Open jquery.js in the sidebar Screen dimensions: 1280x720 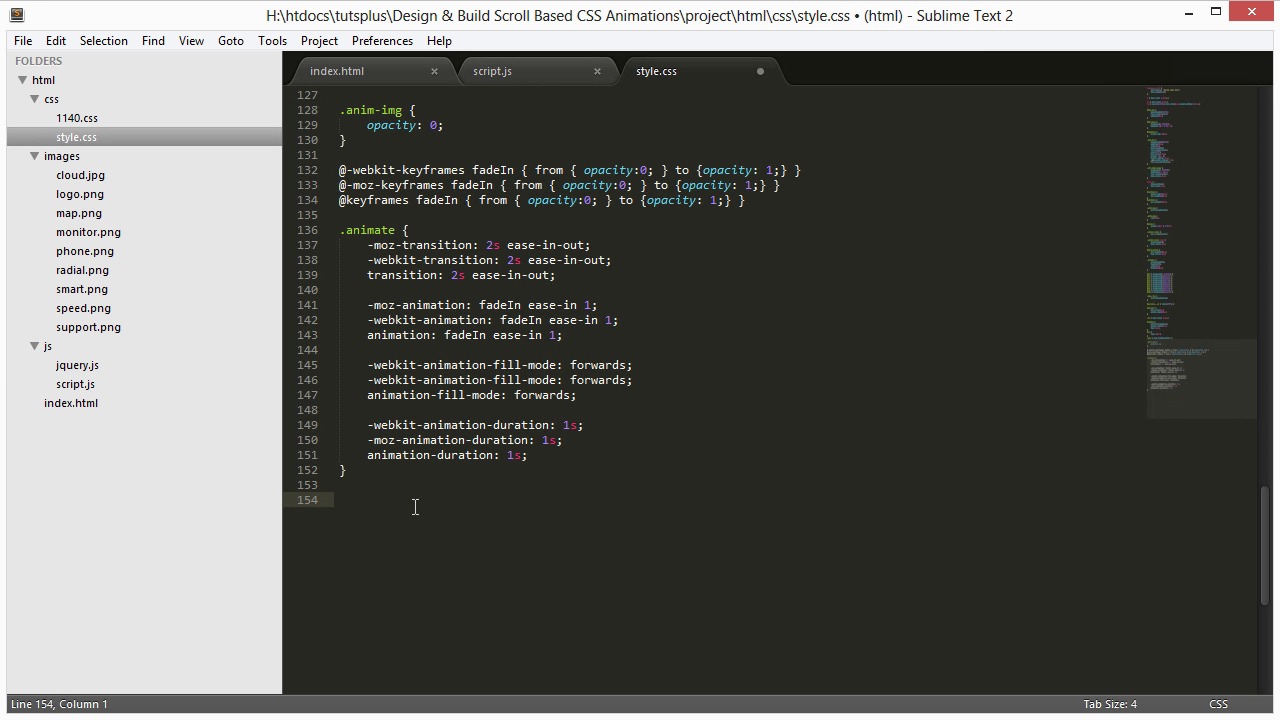(77, 365)
